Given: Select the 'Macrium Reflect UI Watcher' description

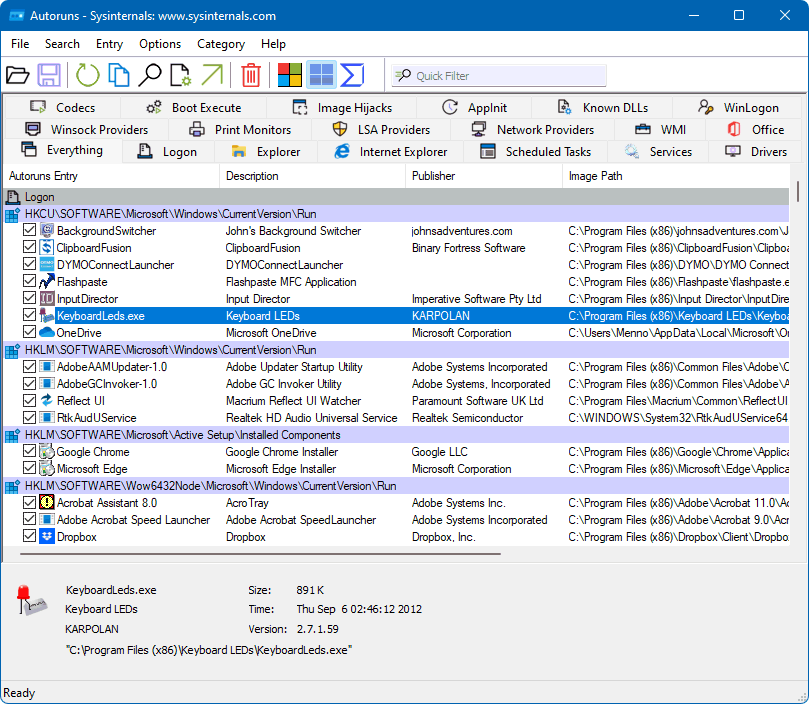Looking at the screenshot, I should pos(293,401).
